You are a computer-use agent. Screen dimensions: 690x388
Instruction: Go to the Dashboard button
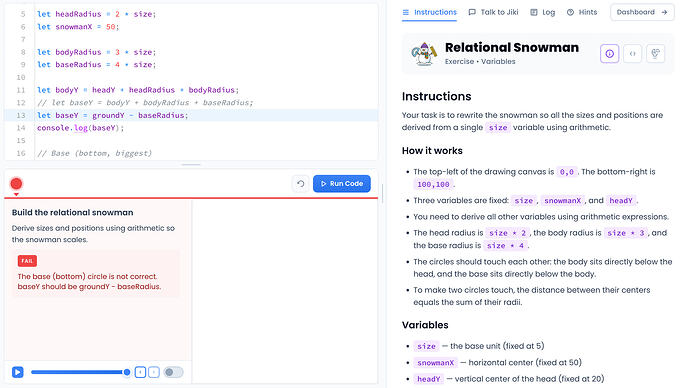pyautogui.click(x=642, y=12)
